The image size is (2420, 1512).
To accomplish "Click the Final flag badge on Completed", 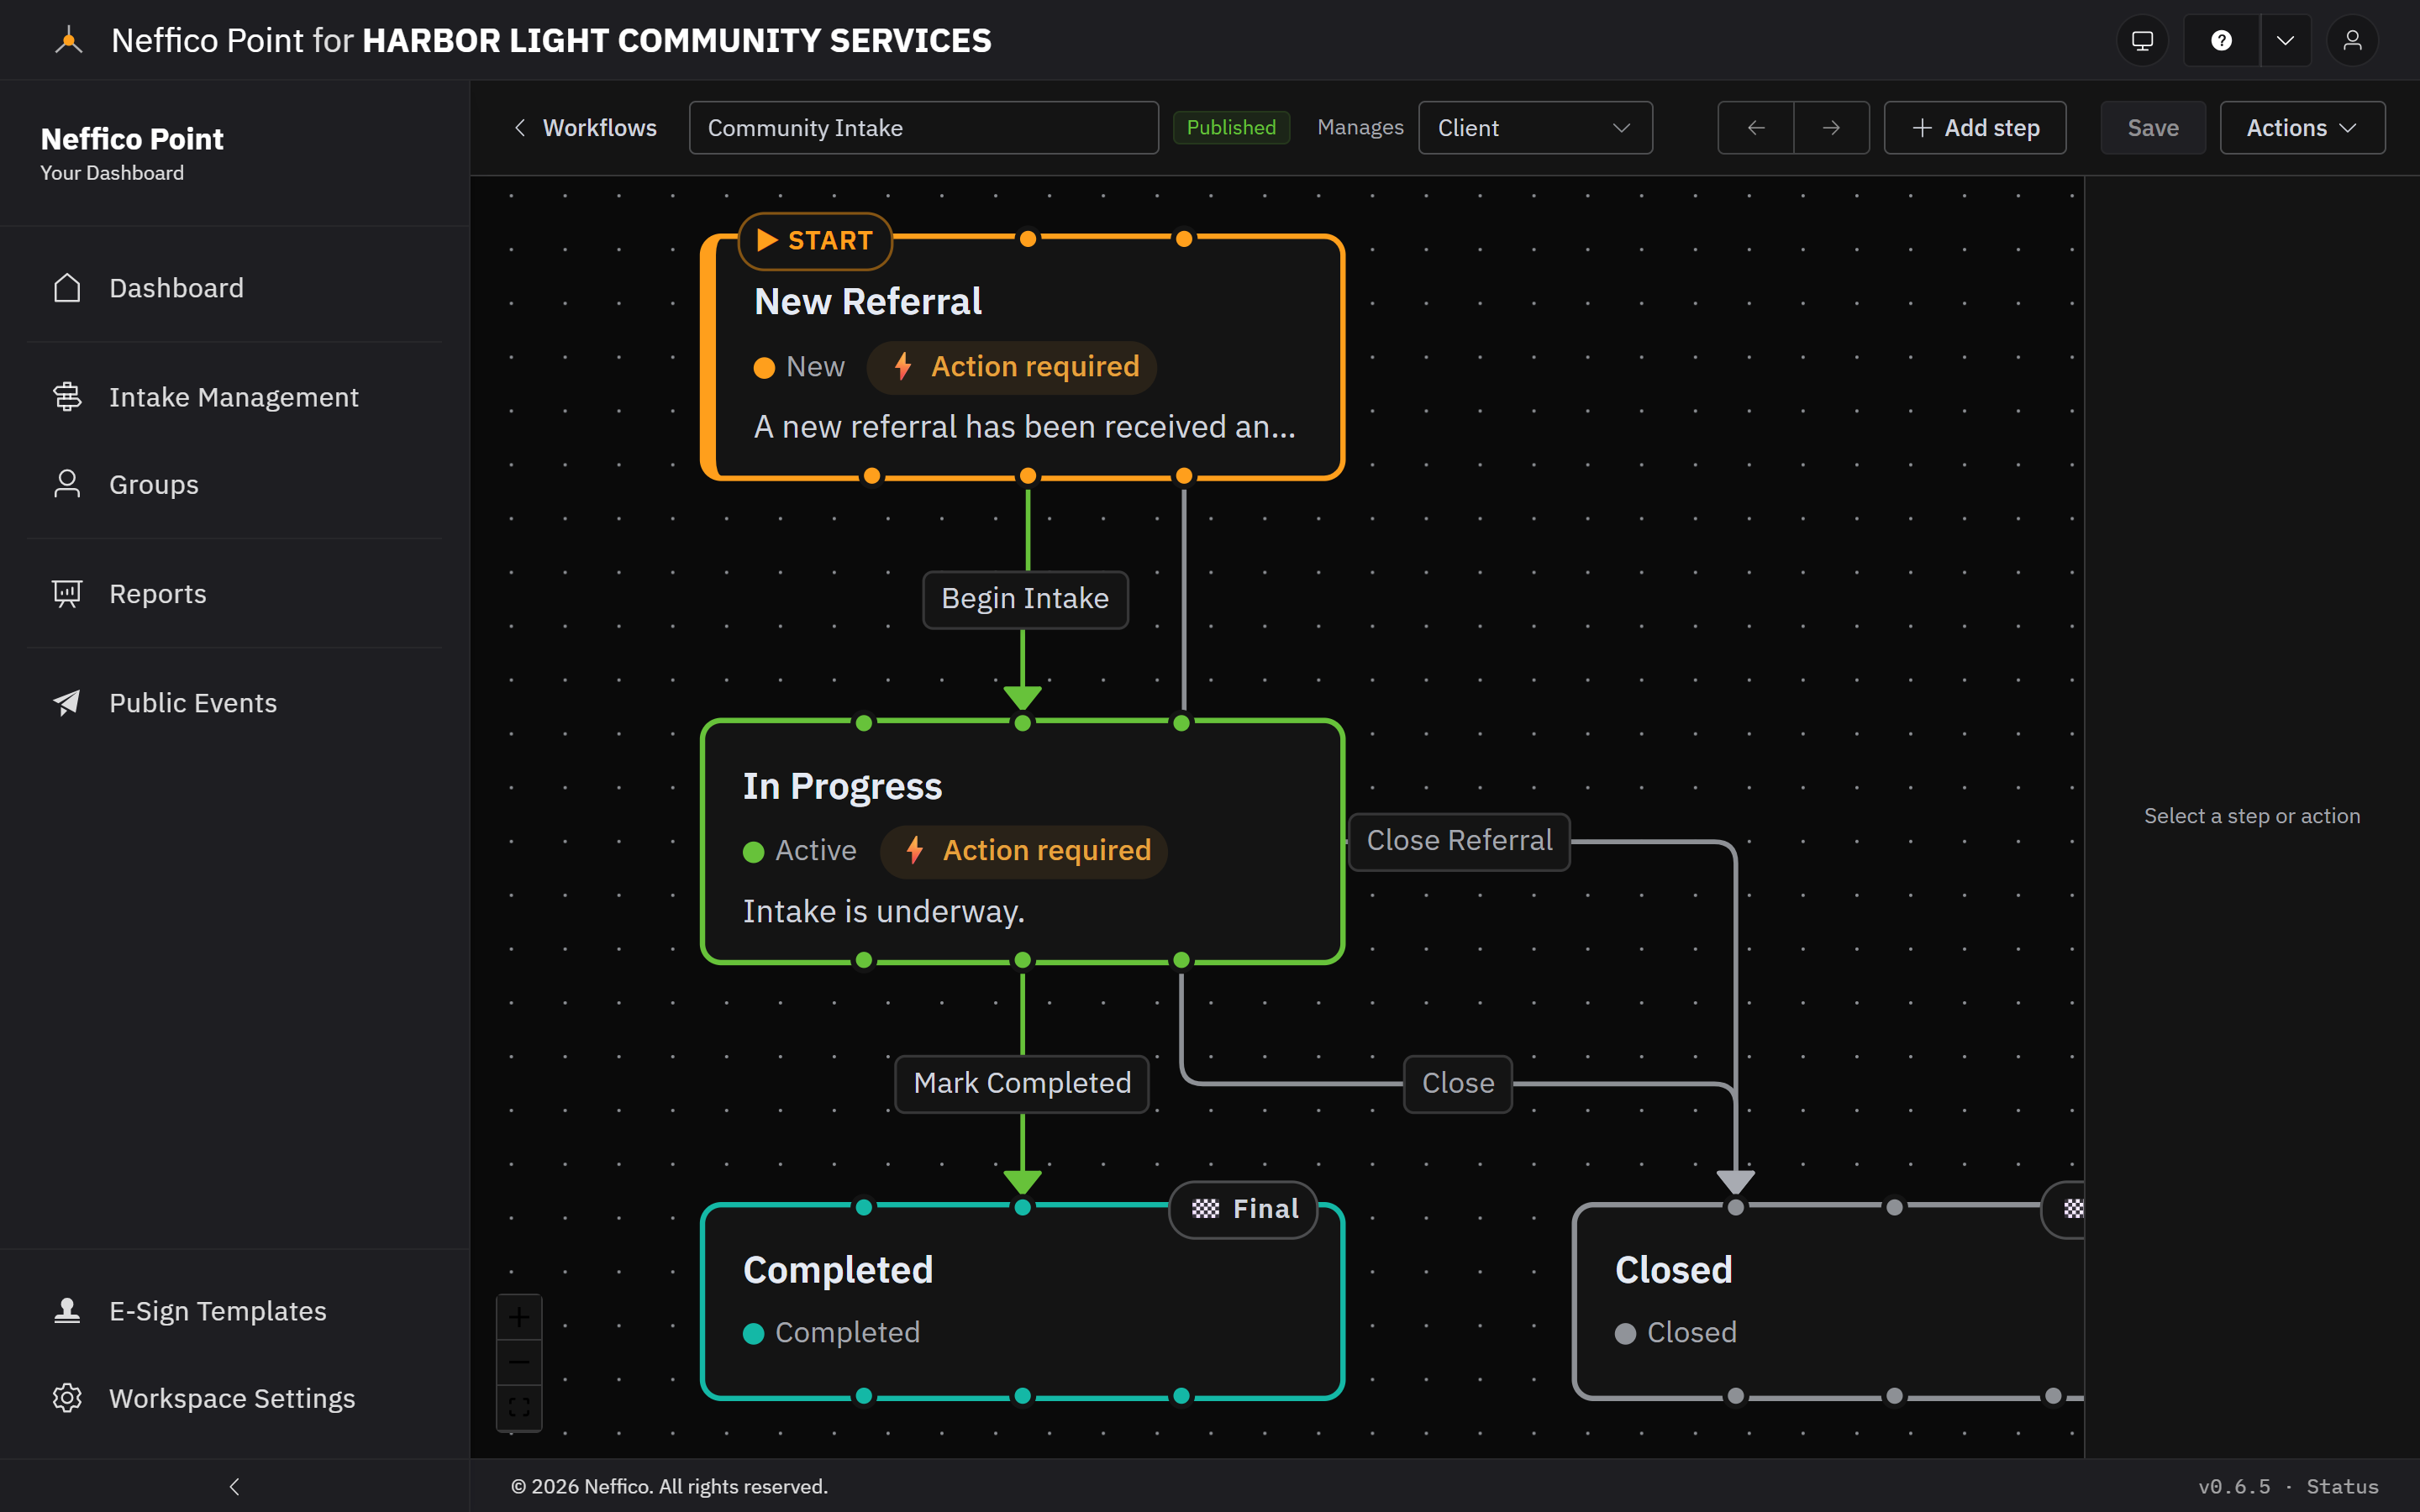I will point(1244,1209).
